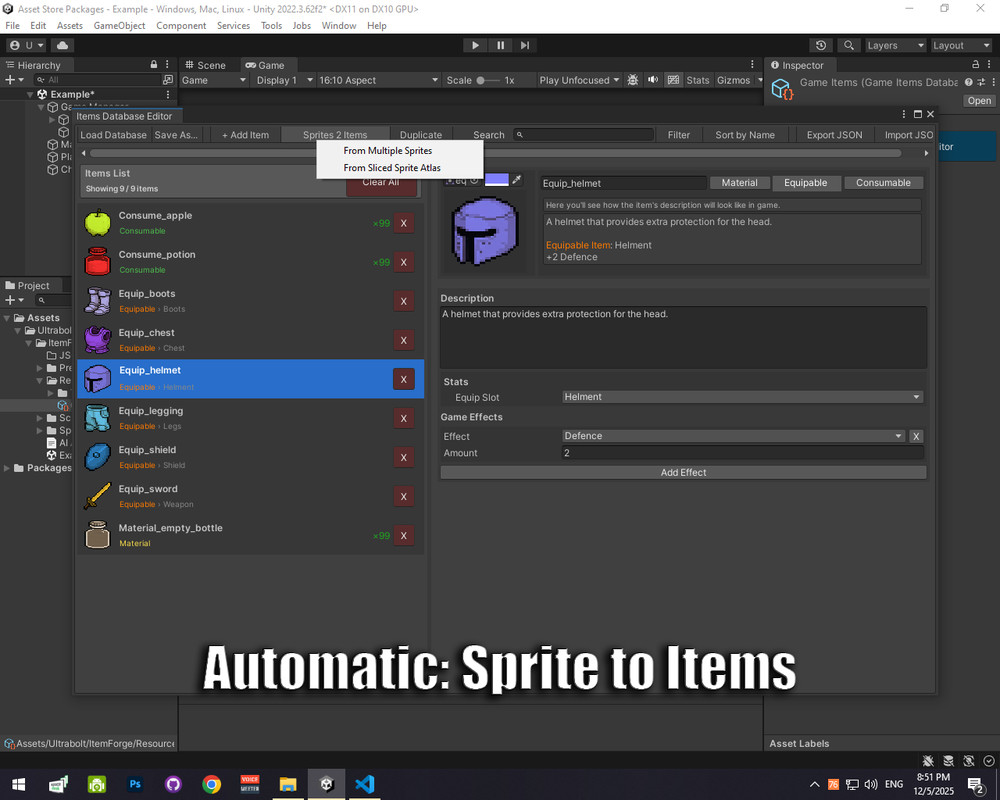Select the Equip_sword item in the list
This screenshot has width=1000, height=800.
(200, 493)
